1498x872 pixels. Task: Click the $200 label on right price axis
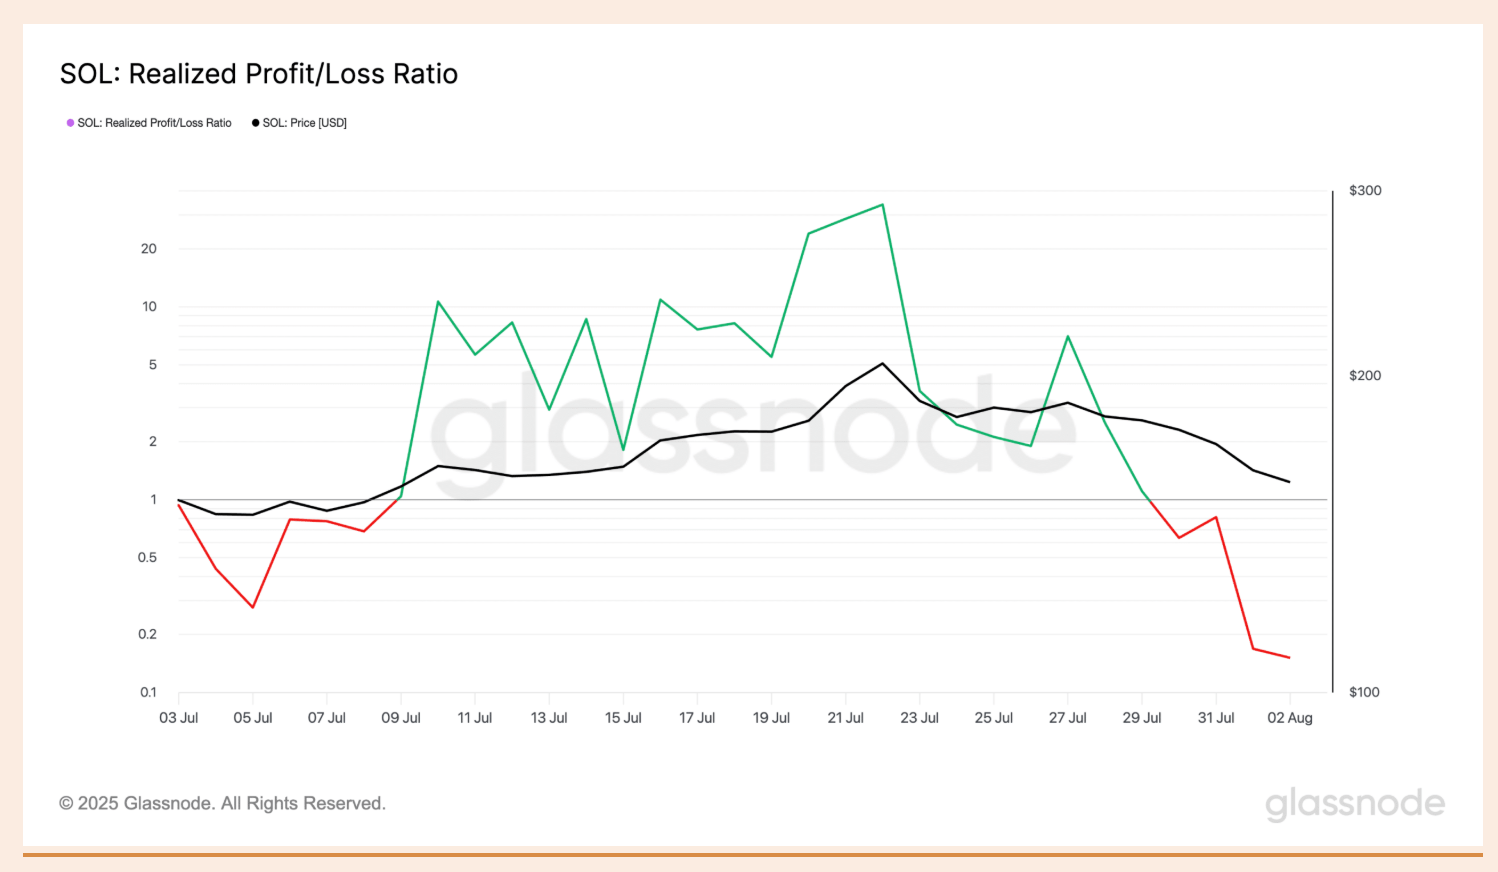pyautogui.click(x=1365, y=376)
